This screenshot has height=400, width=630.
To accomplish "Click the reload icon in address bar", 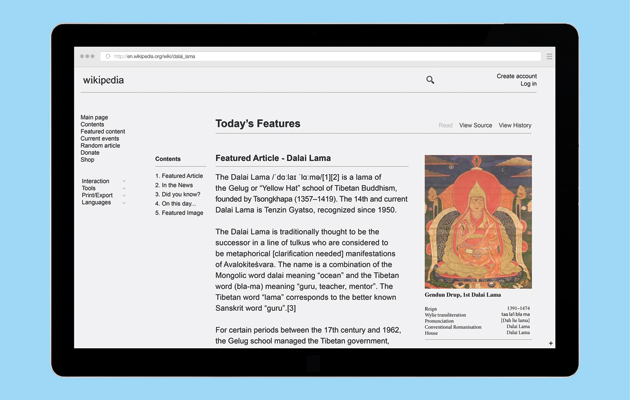I will (108, 56).
